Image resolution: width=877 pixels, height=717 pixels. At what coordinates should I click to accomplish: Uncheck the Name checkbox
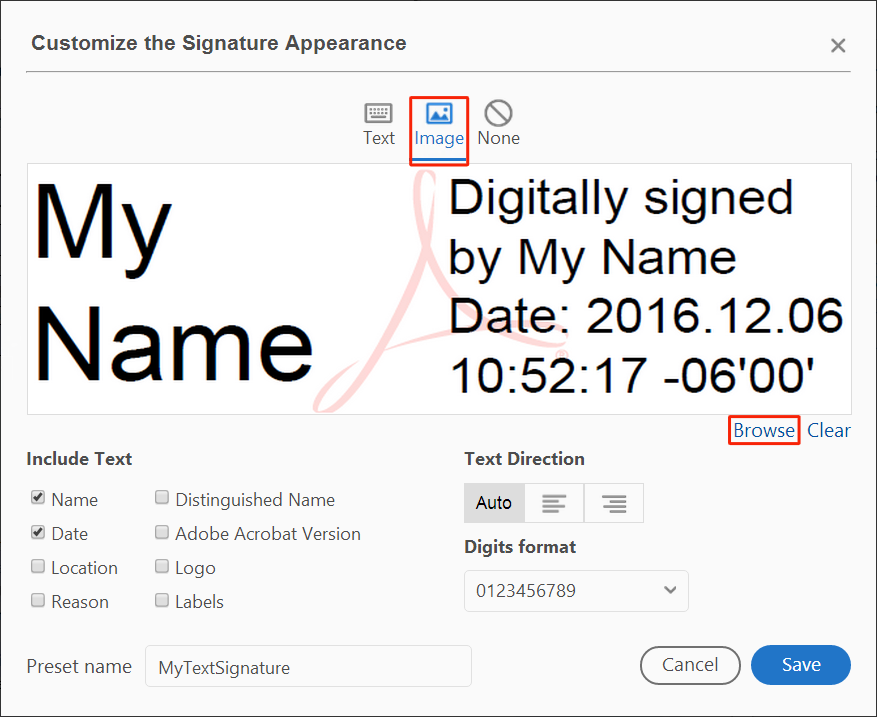tap(38, 498)
